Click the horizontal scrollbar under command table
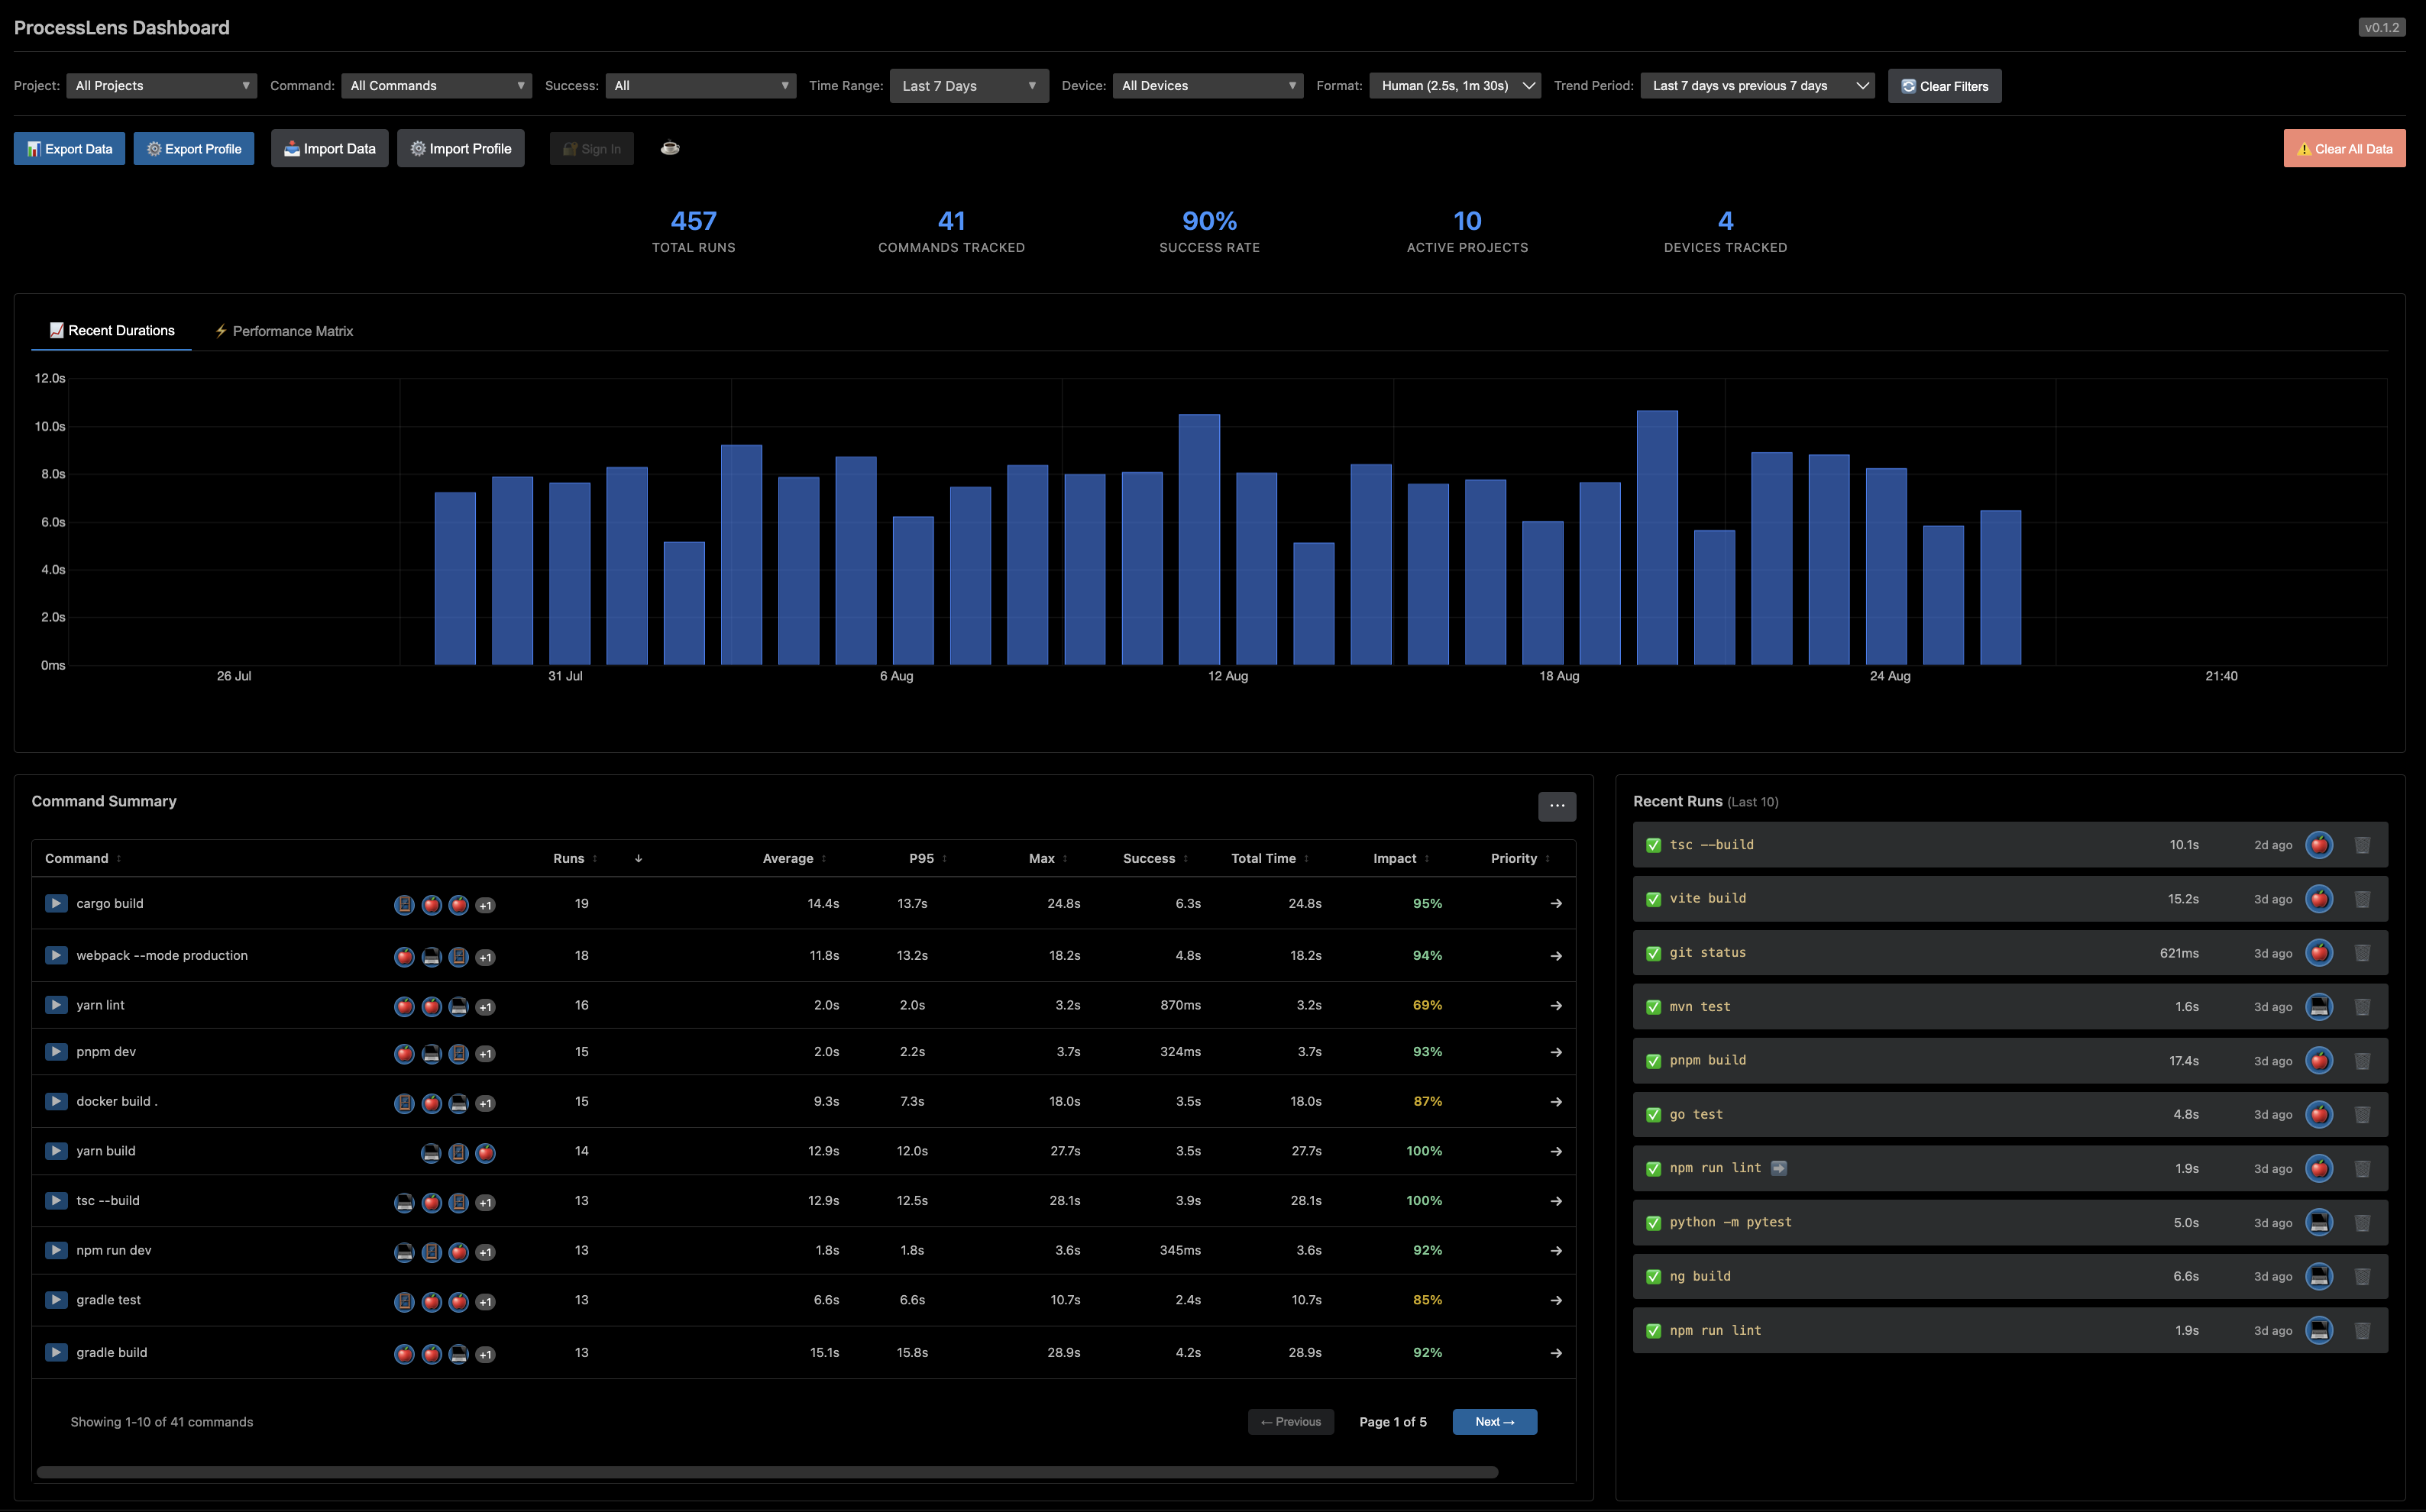2426x1512 pixels. pyautogui.click(x=767, y=1472)
